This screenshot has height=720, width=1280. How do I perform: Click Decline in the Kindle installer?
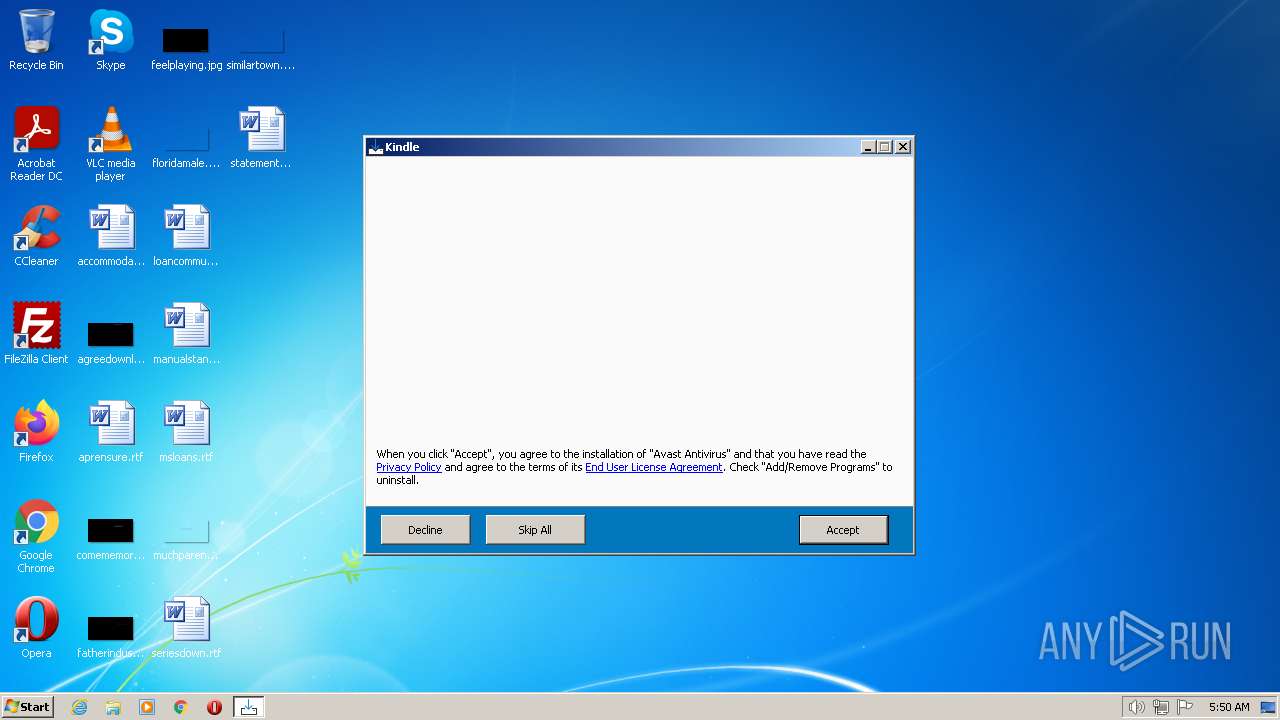click(x=425, y=530)
